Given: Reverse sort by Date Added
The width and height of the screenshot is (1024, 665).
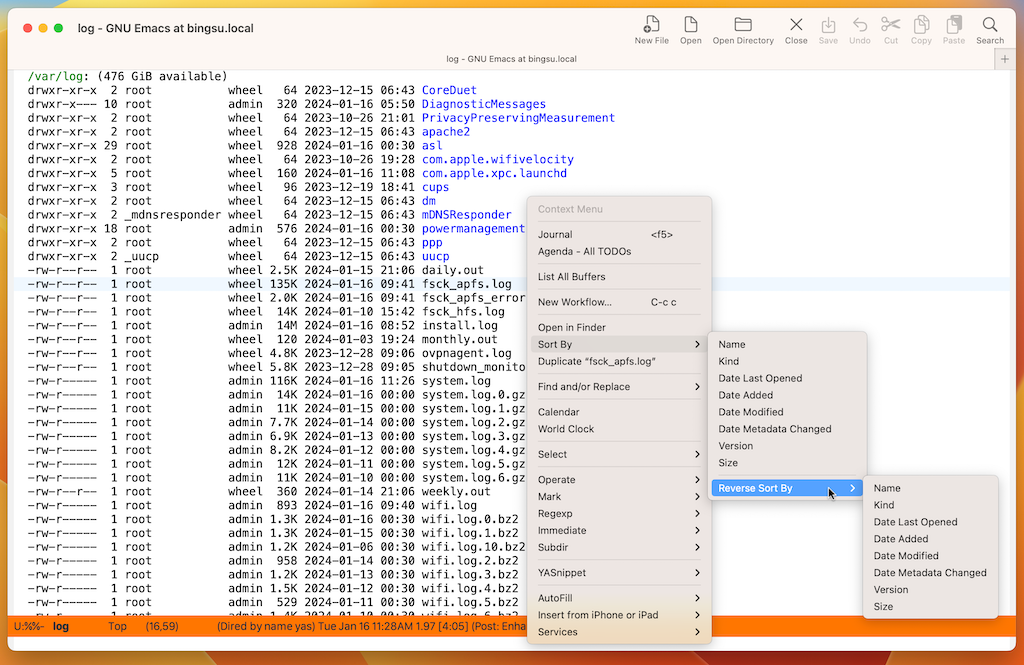Looking at the screenshot, I should (931, 539).
